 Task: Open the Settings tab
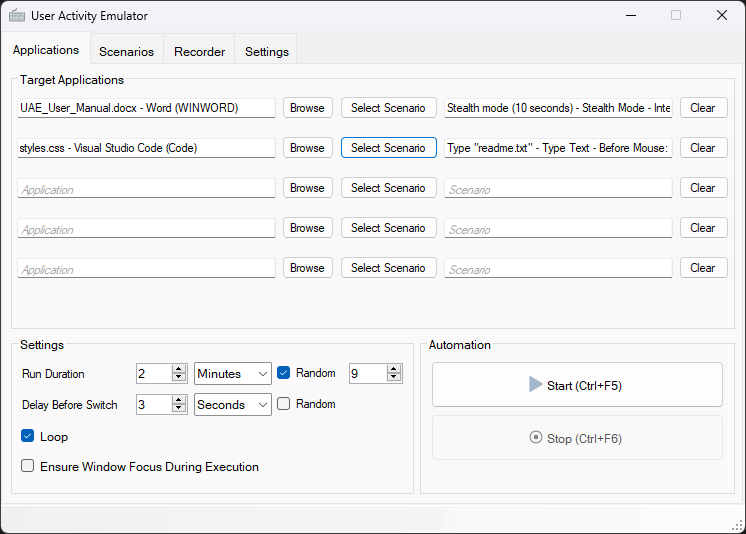(x=266, y=51)
